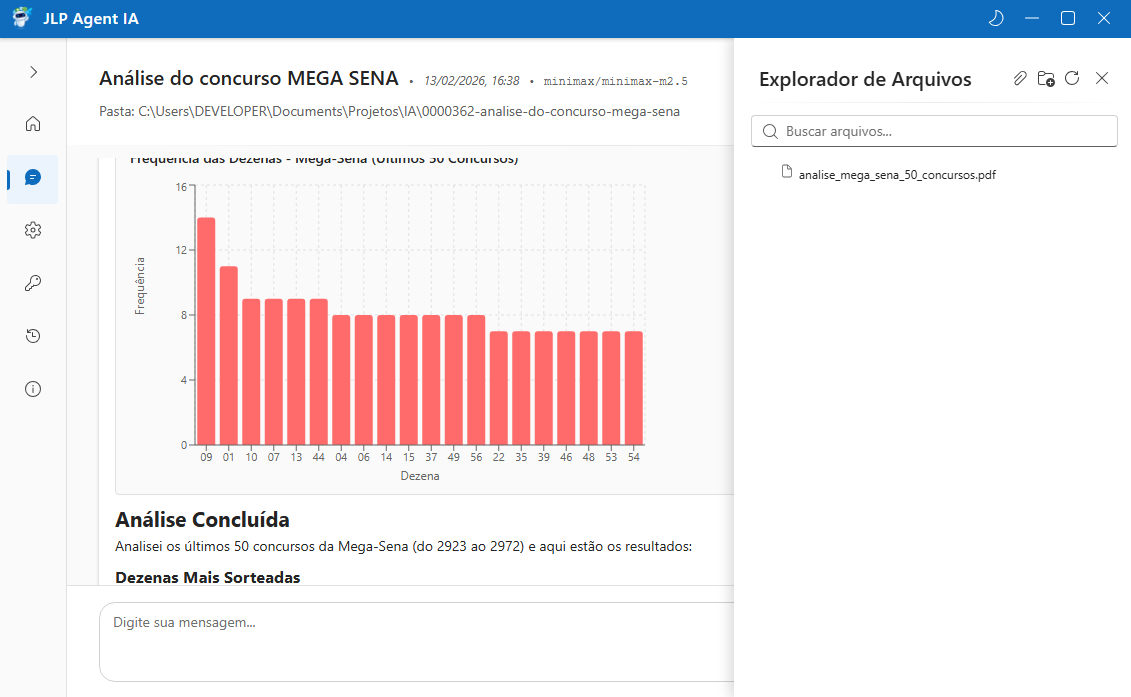Refresh the file explorer list
Screen dimensions: 1131x697
(1072, 78)
